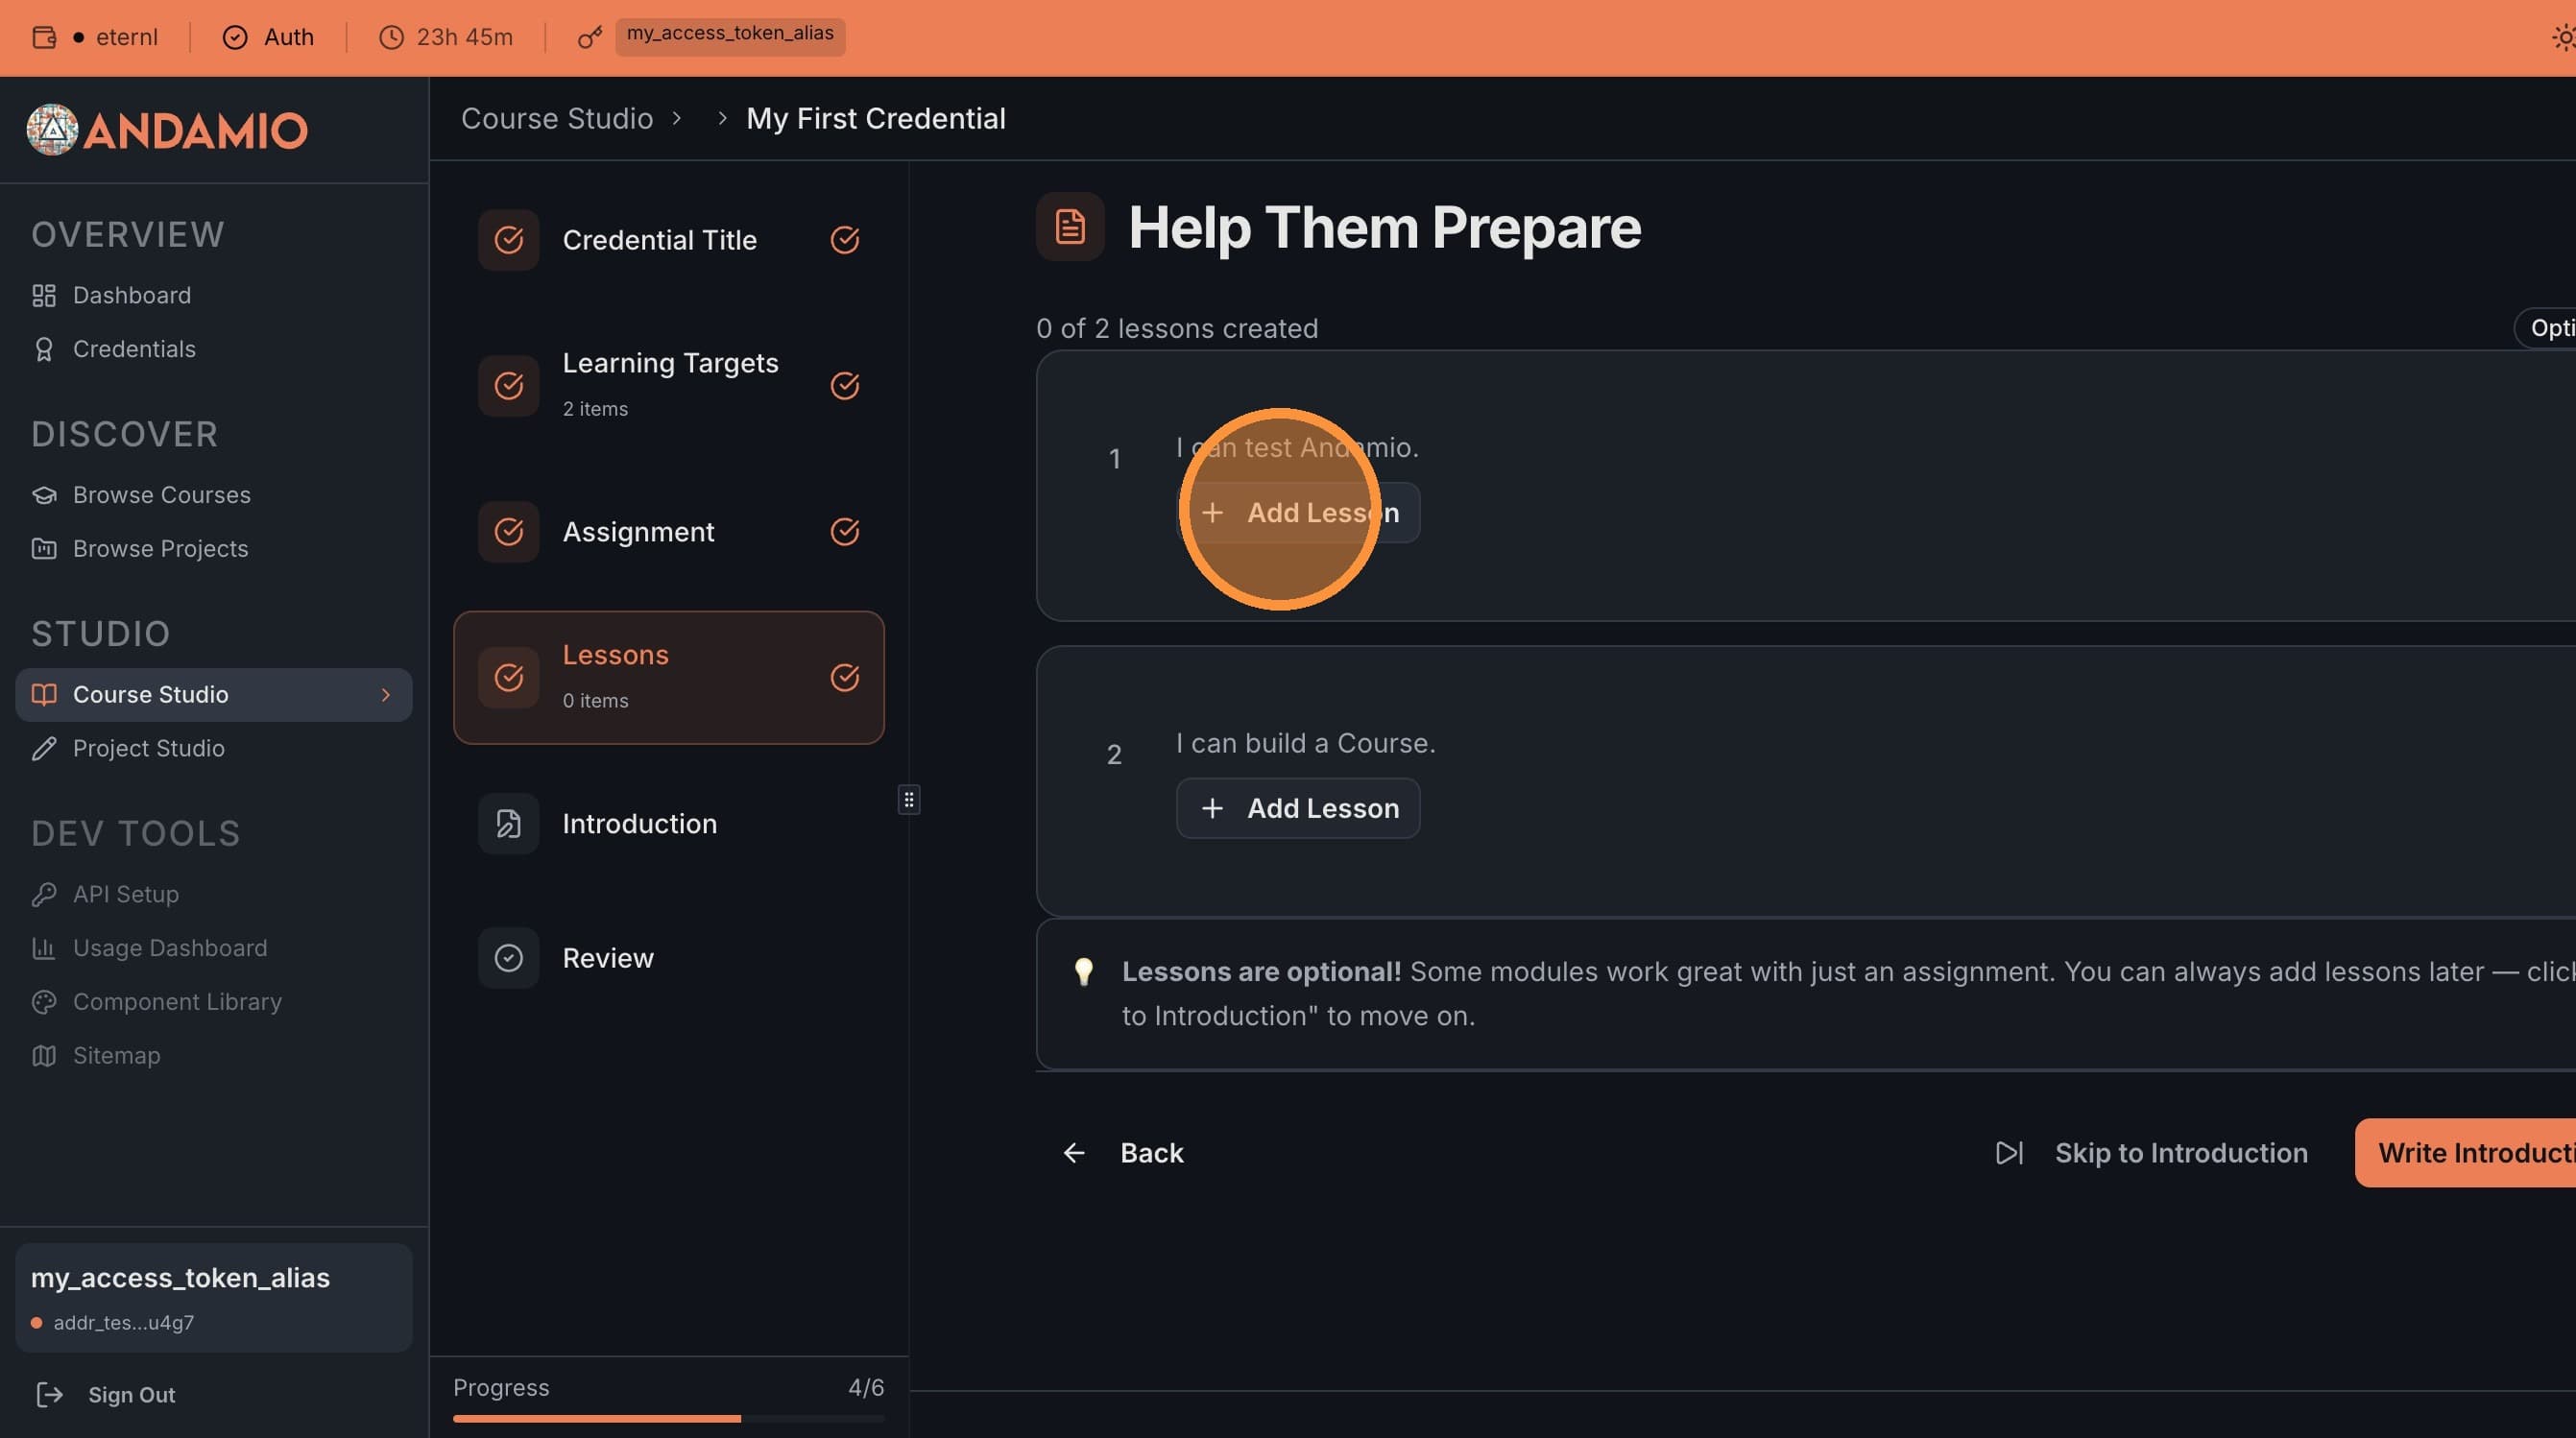
Task: Expand the Course Studio chevron arrow
Action: tap(386, 694)
